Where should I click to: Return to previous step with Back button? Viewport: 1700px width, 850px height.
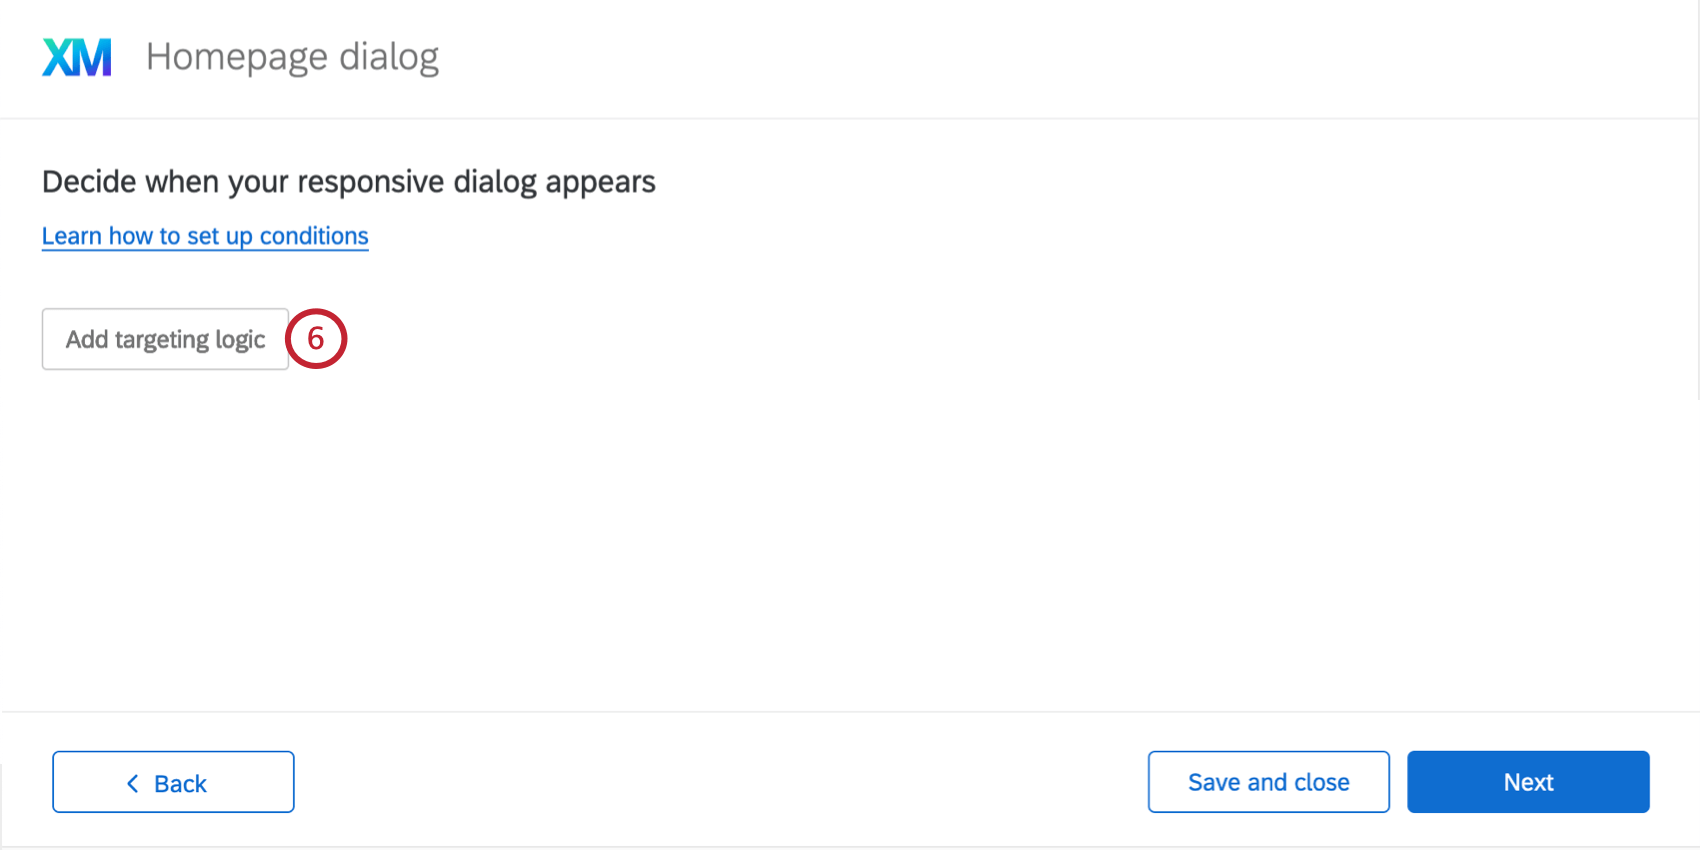[173, 782]
